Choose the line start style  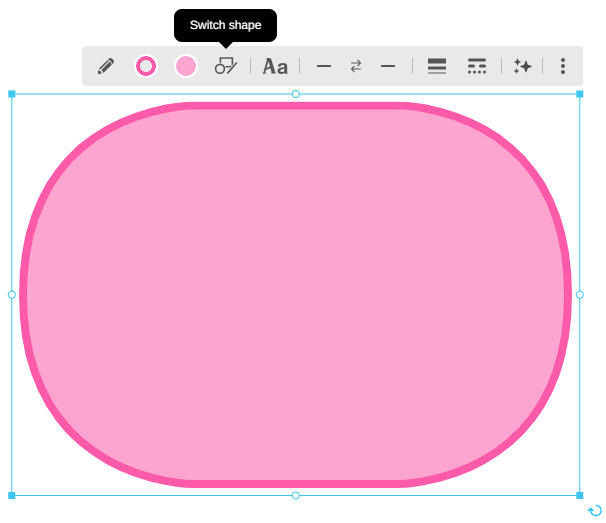[x=324, y=66]
